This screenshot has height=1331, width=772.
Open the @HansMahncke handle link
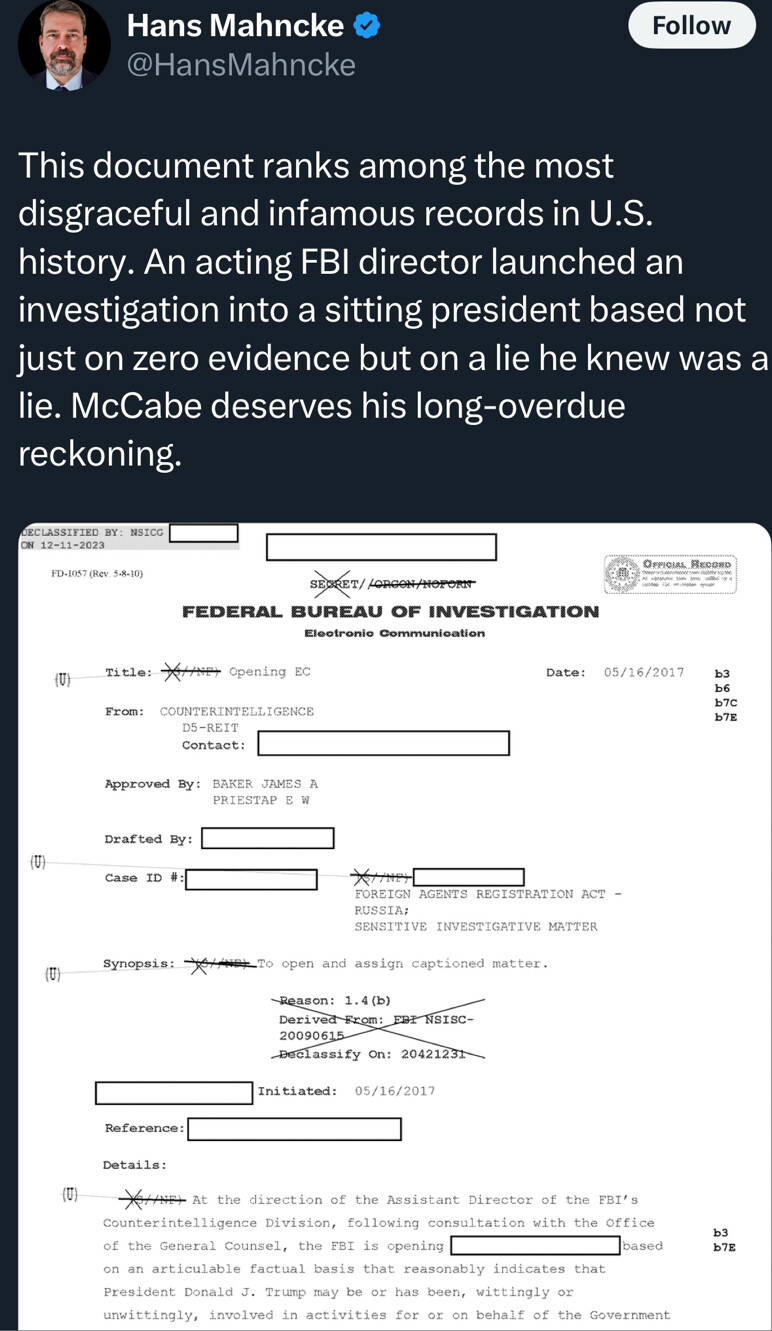coord(241,65)
